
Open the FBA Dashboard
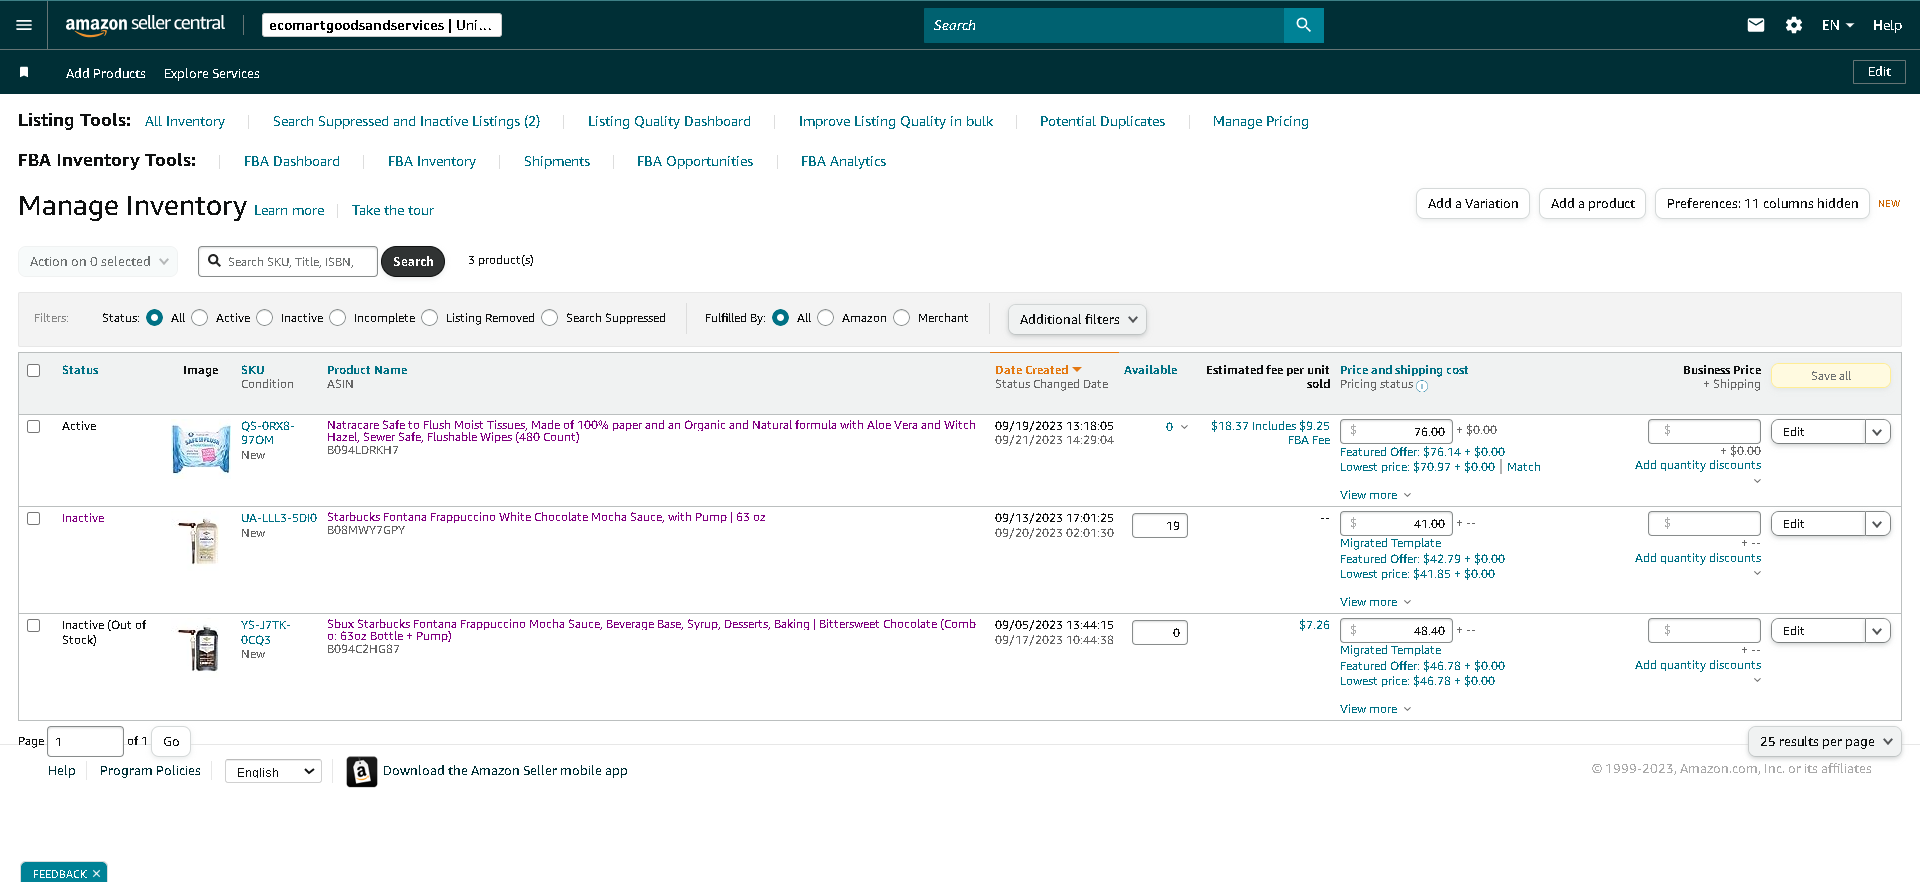pyautogui.click(x=292, y=161)
